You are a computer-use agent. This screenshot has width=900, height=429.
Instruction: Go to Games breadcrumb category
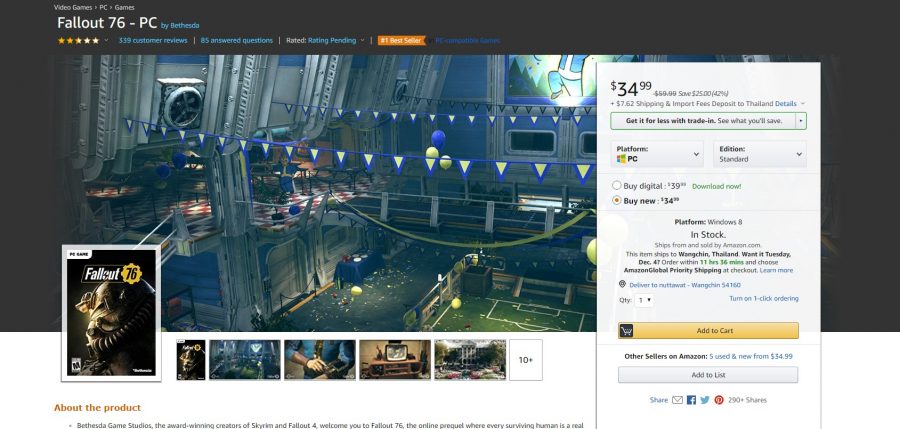[x=125, y=7]
